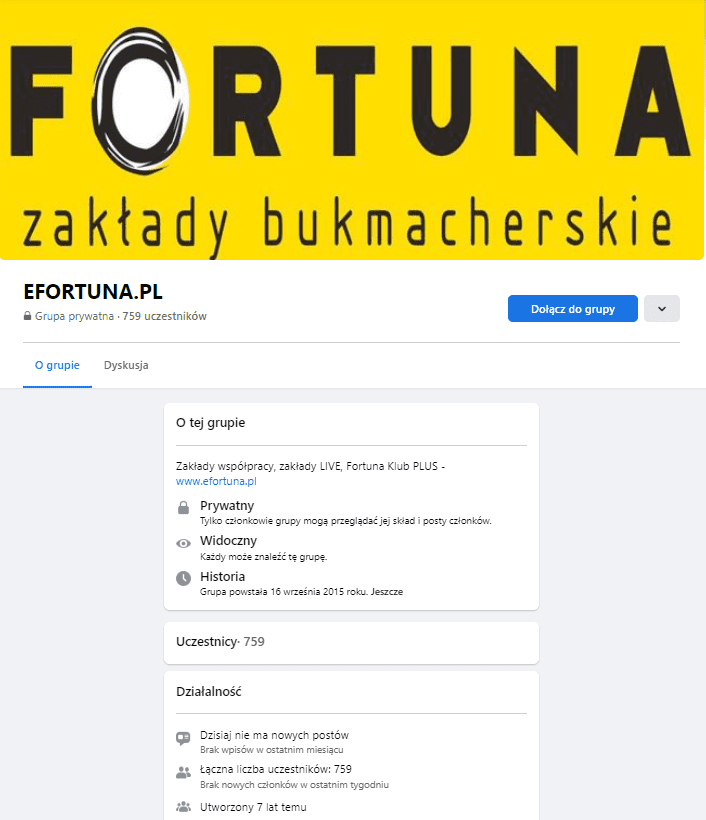706x820 pixels.
Task: Select the O grupie tab
Action: click(57, 365)
